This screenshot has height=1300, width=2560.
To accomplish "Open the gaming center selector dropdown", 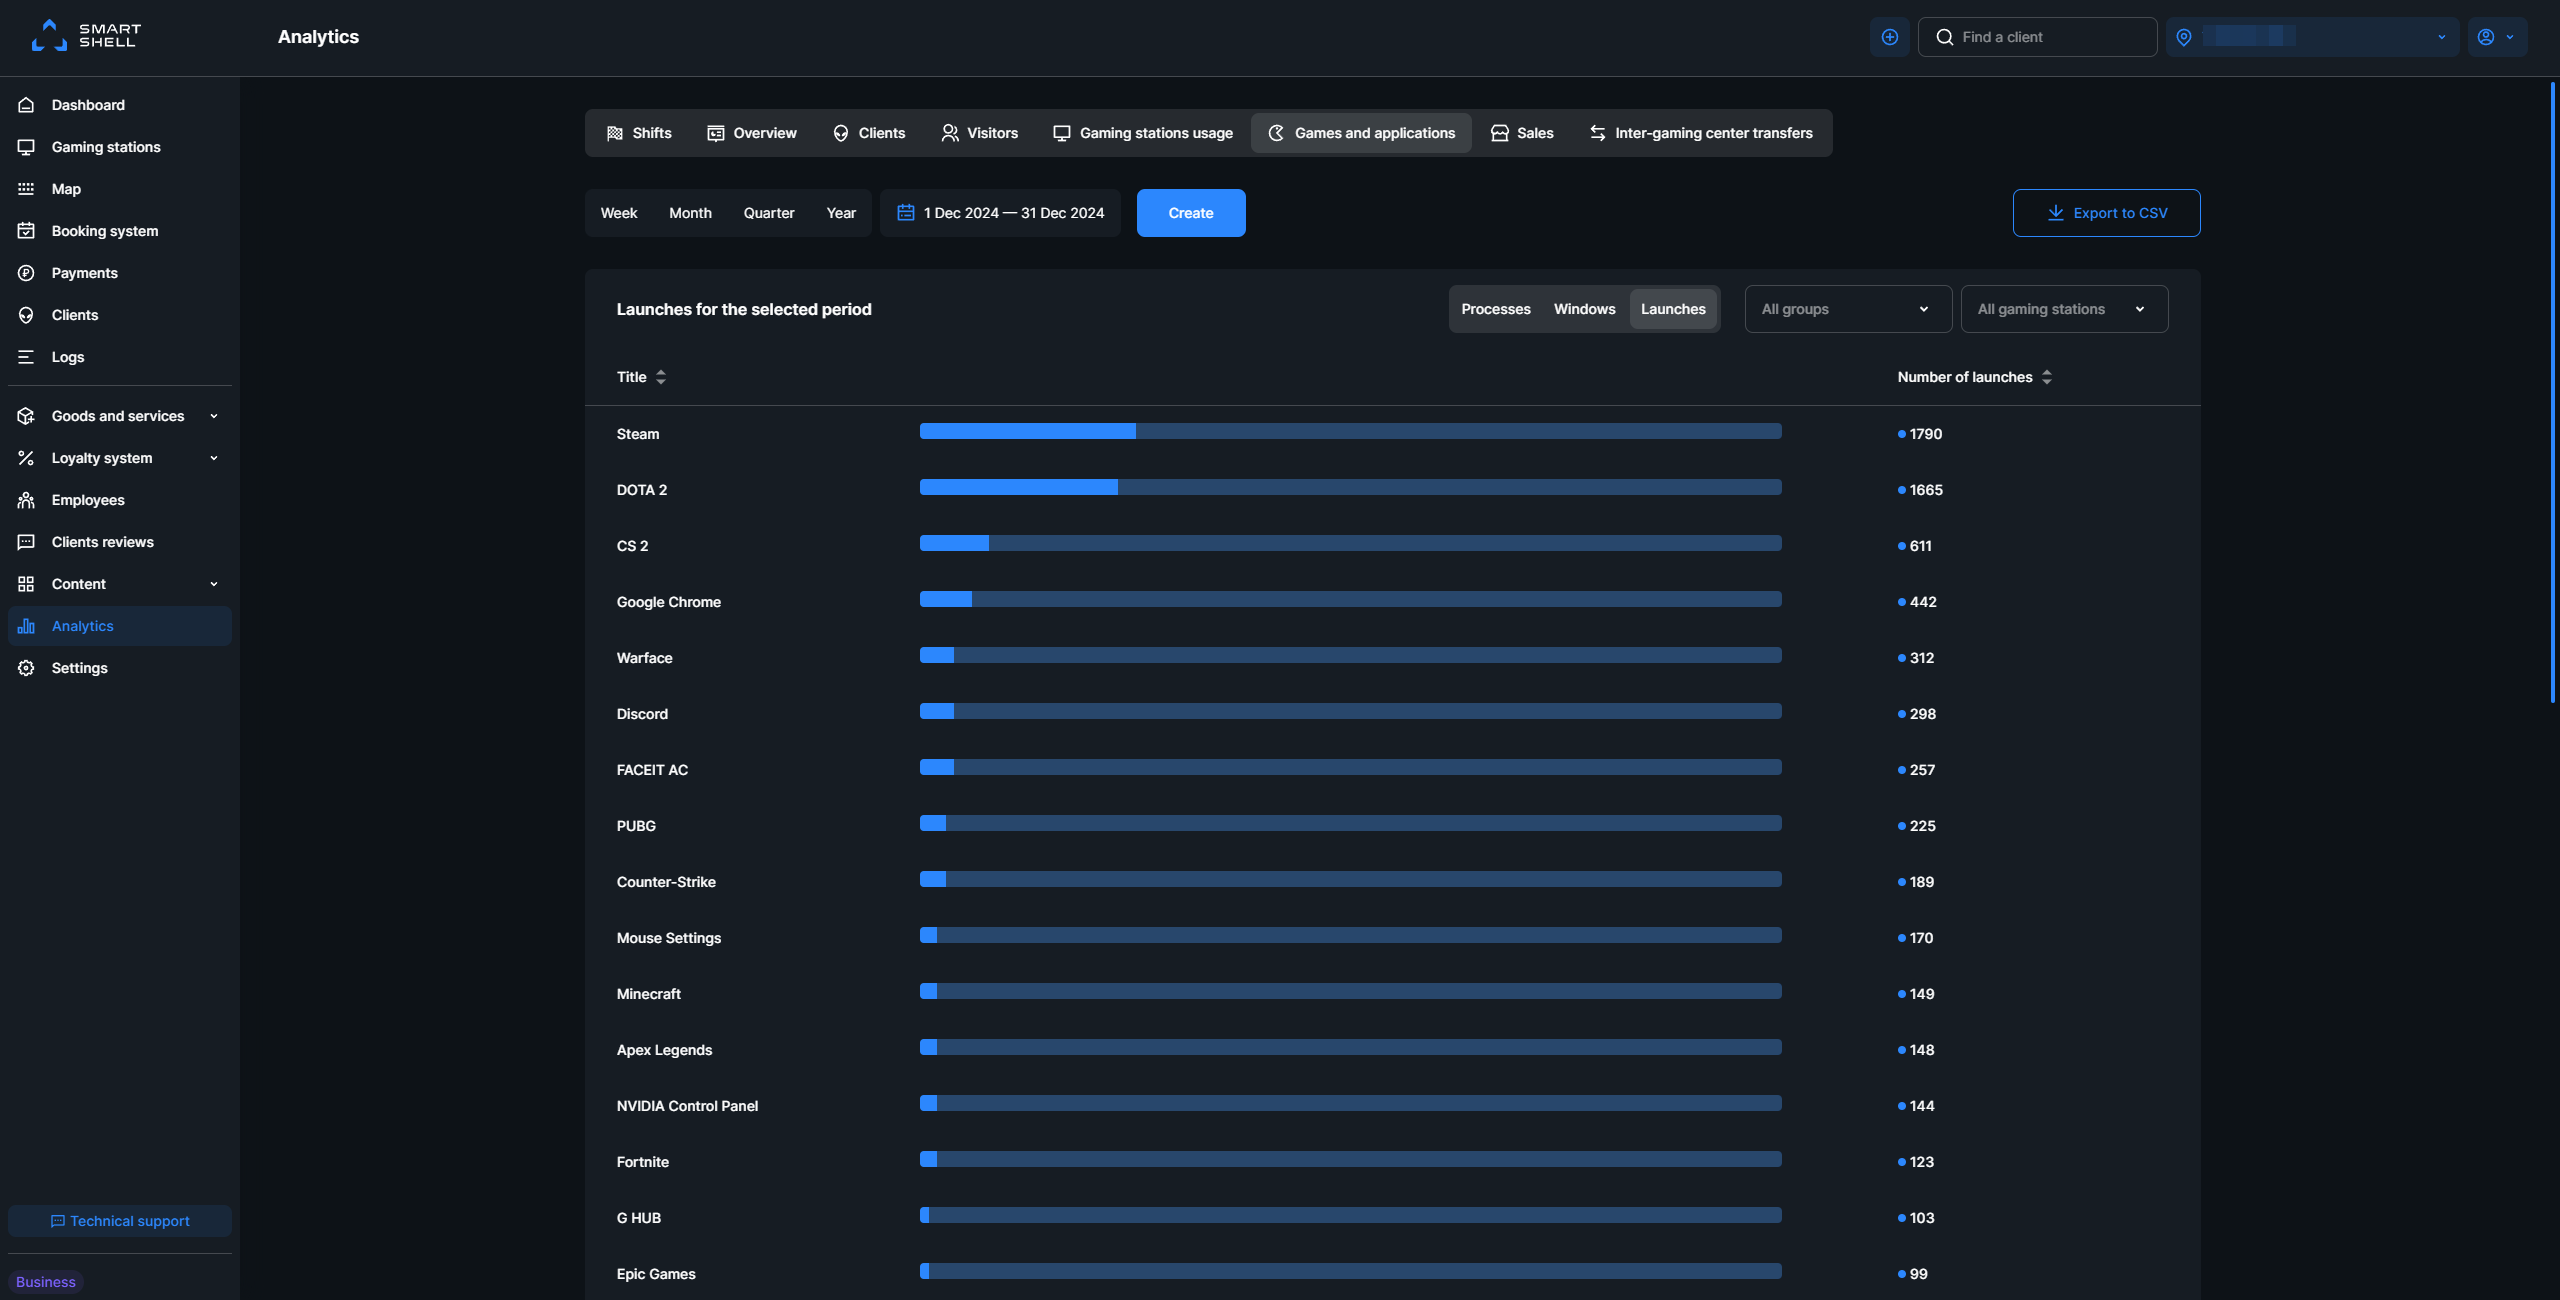I will (2312, 37).
